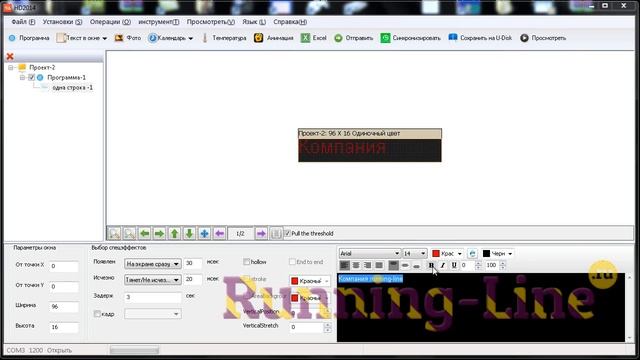Collapse the Программа-1 tree node
The image size is (640, 360).
[22, 78]
